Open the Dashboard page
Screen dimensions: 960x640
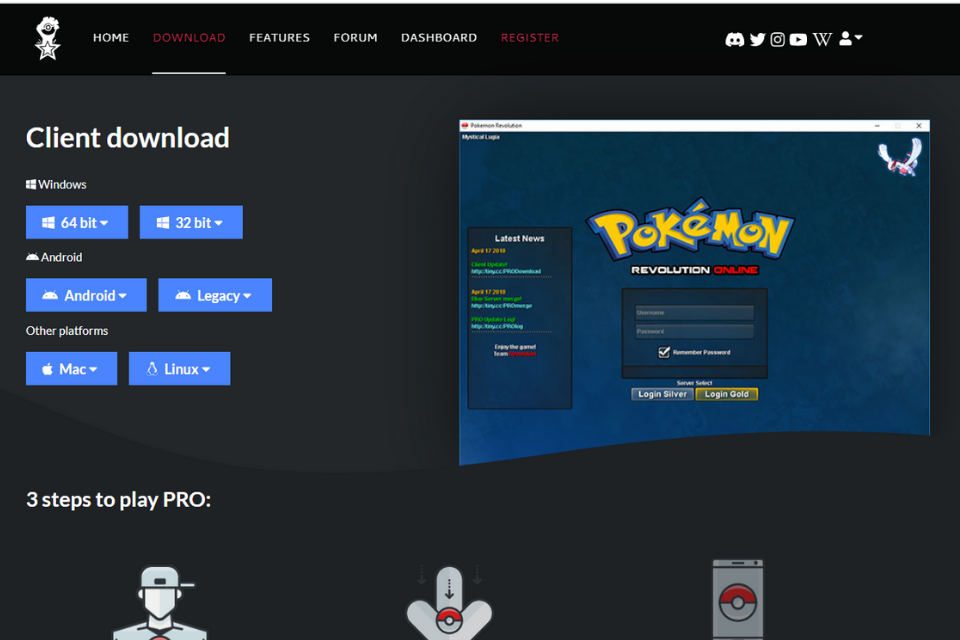tap(439, 38)
